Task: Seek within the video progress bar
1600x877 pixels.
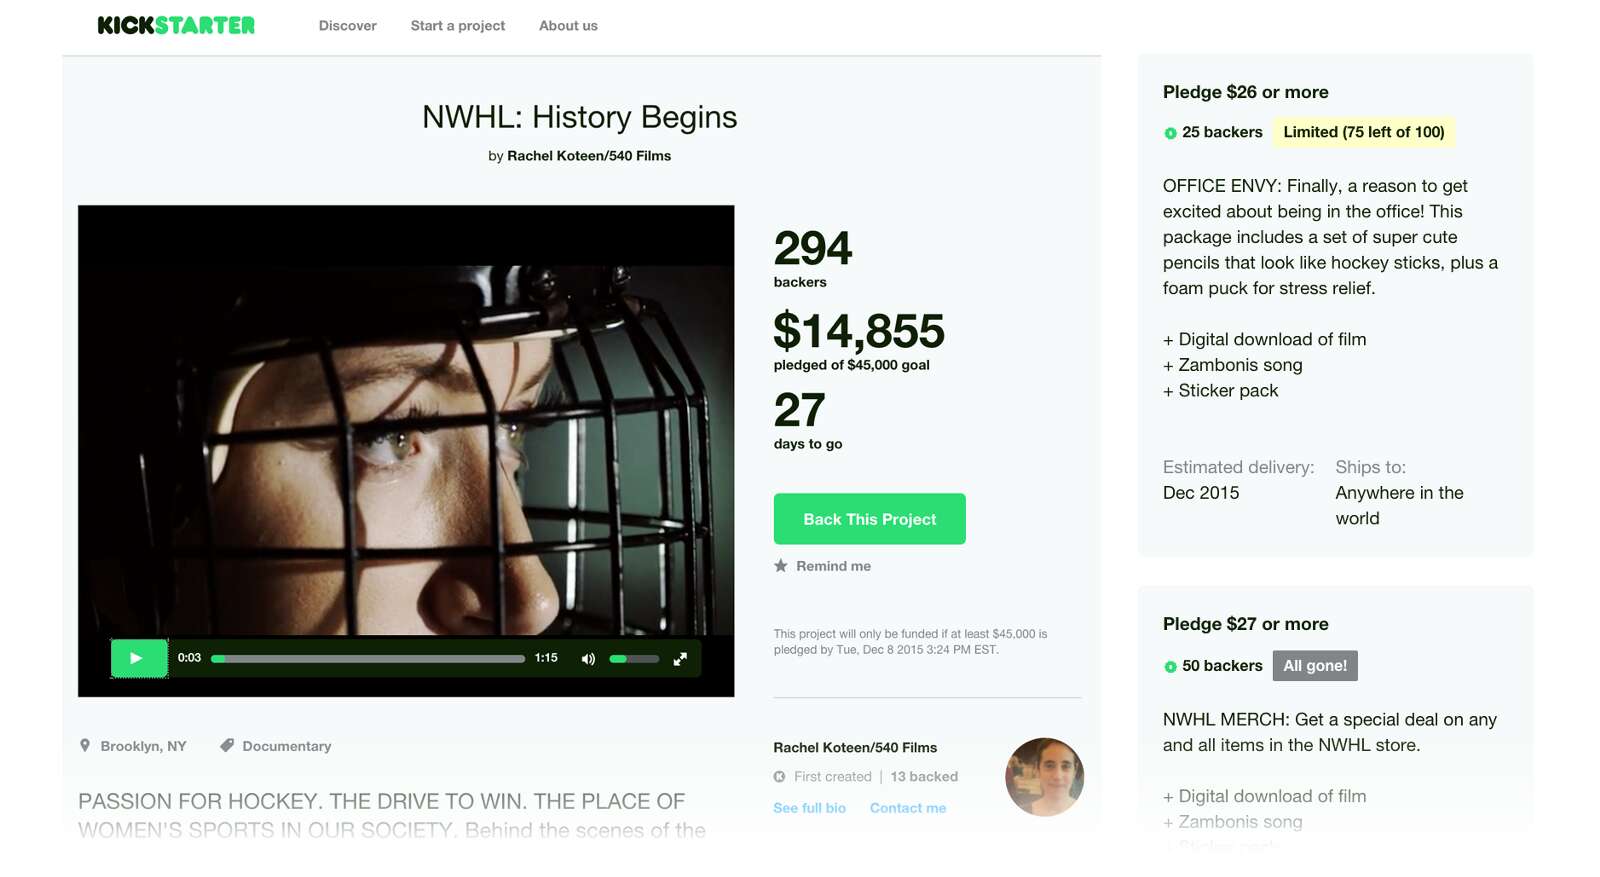Action: [x=368, y=659]
